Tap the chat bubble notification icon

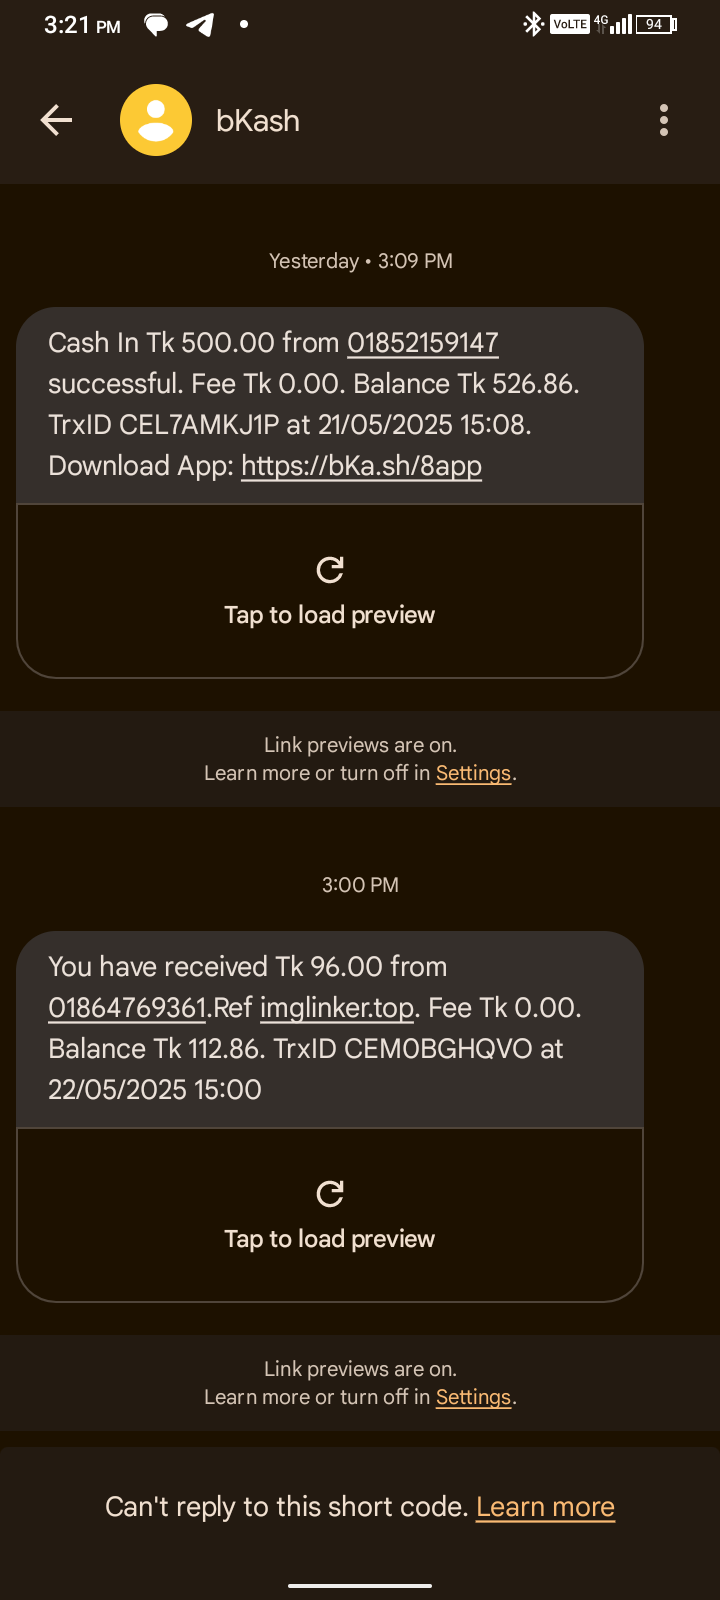click(x=156, y=24)
